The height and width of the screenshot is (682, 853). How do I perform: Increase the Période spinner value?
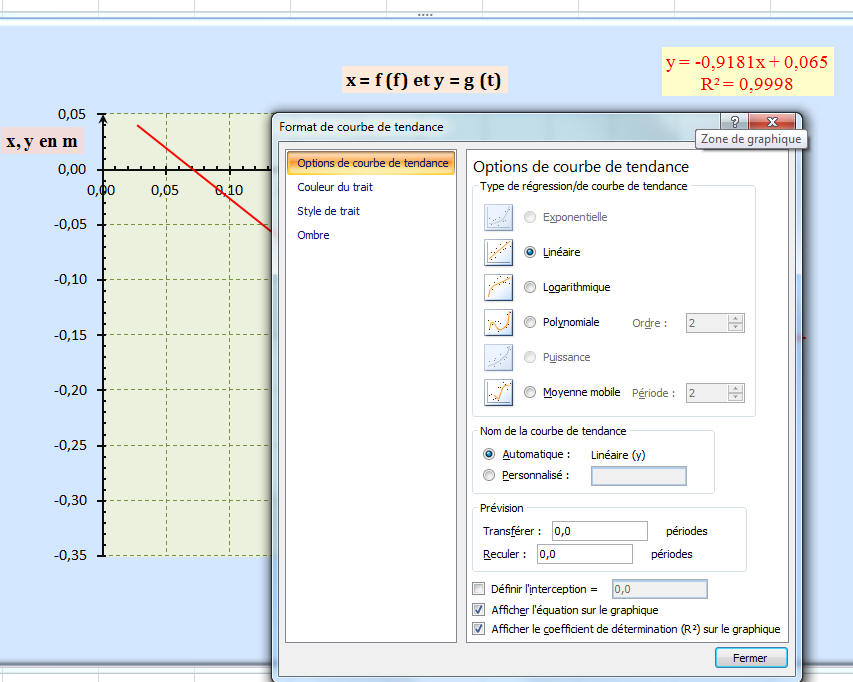[735, 388]
